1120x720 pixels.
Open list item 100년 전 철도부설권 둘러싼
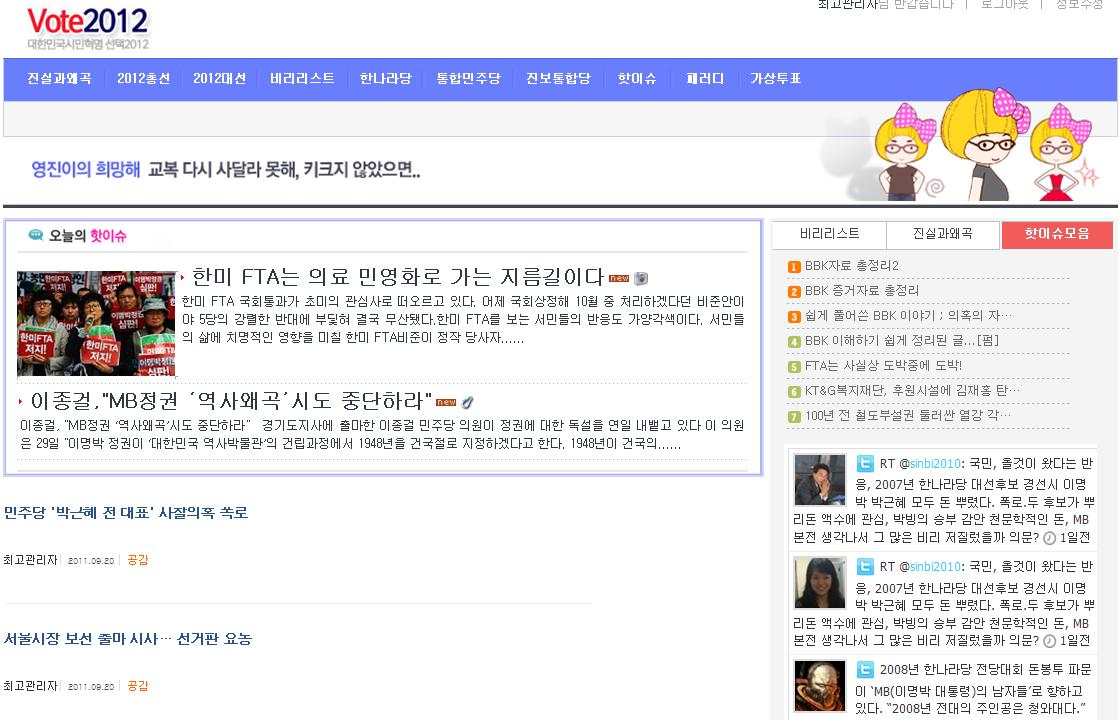pyautogui.click(x=908, y=416)
